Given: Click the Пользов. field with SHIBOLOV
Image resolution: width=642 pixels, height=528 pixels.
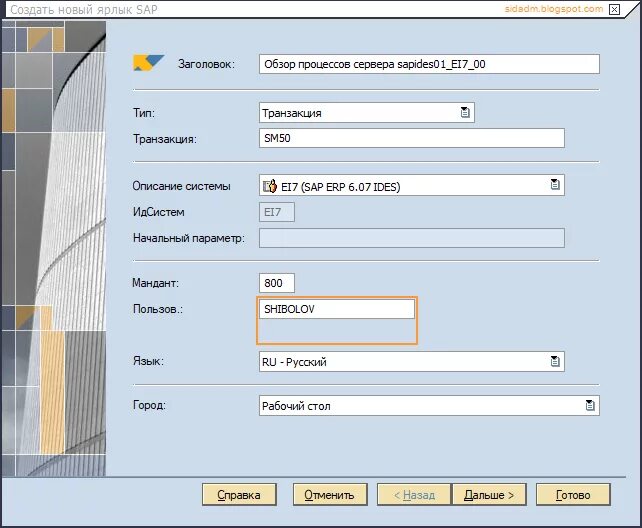Looking at the screenshot, I should coord(337,309).
